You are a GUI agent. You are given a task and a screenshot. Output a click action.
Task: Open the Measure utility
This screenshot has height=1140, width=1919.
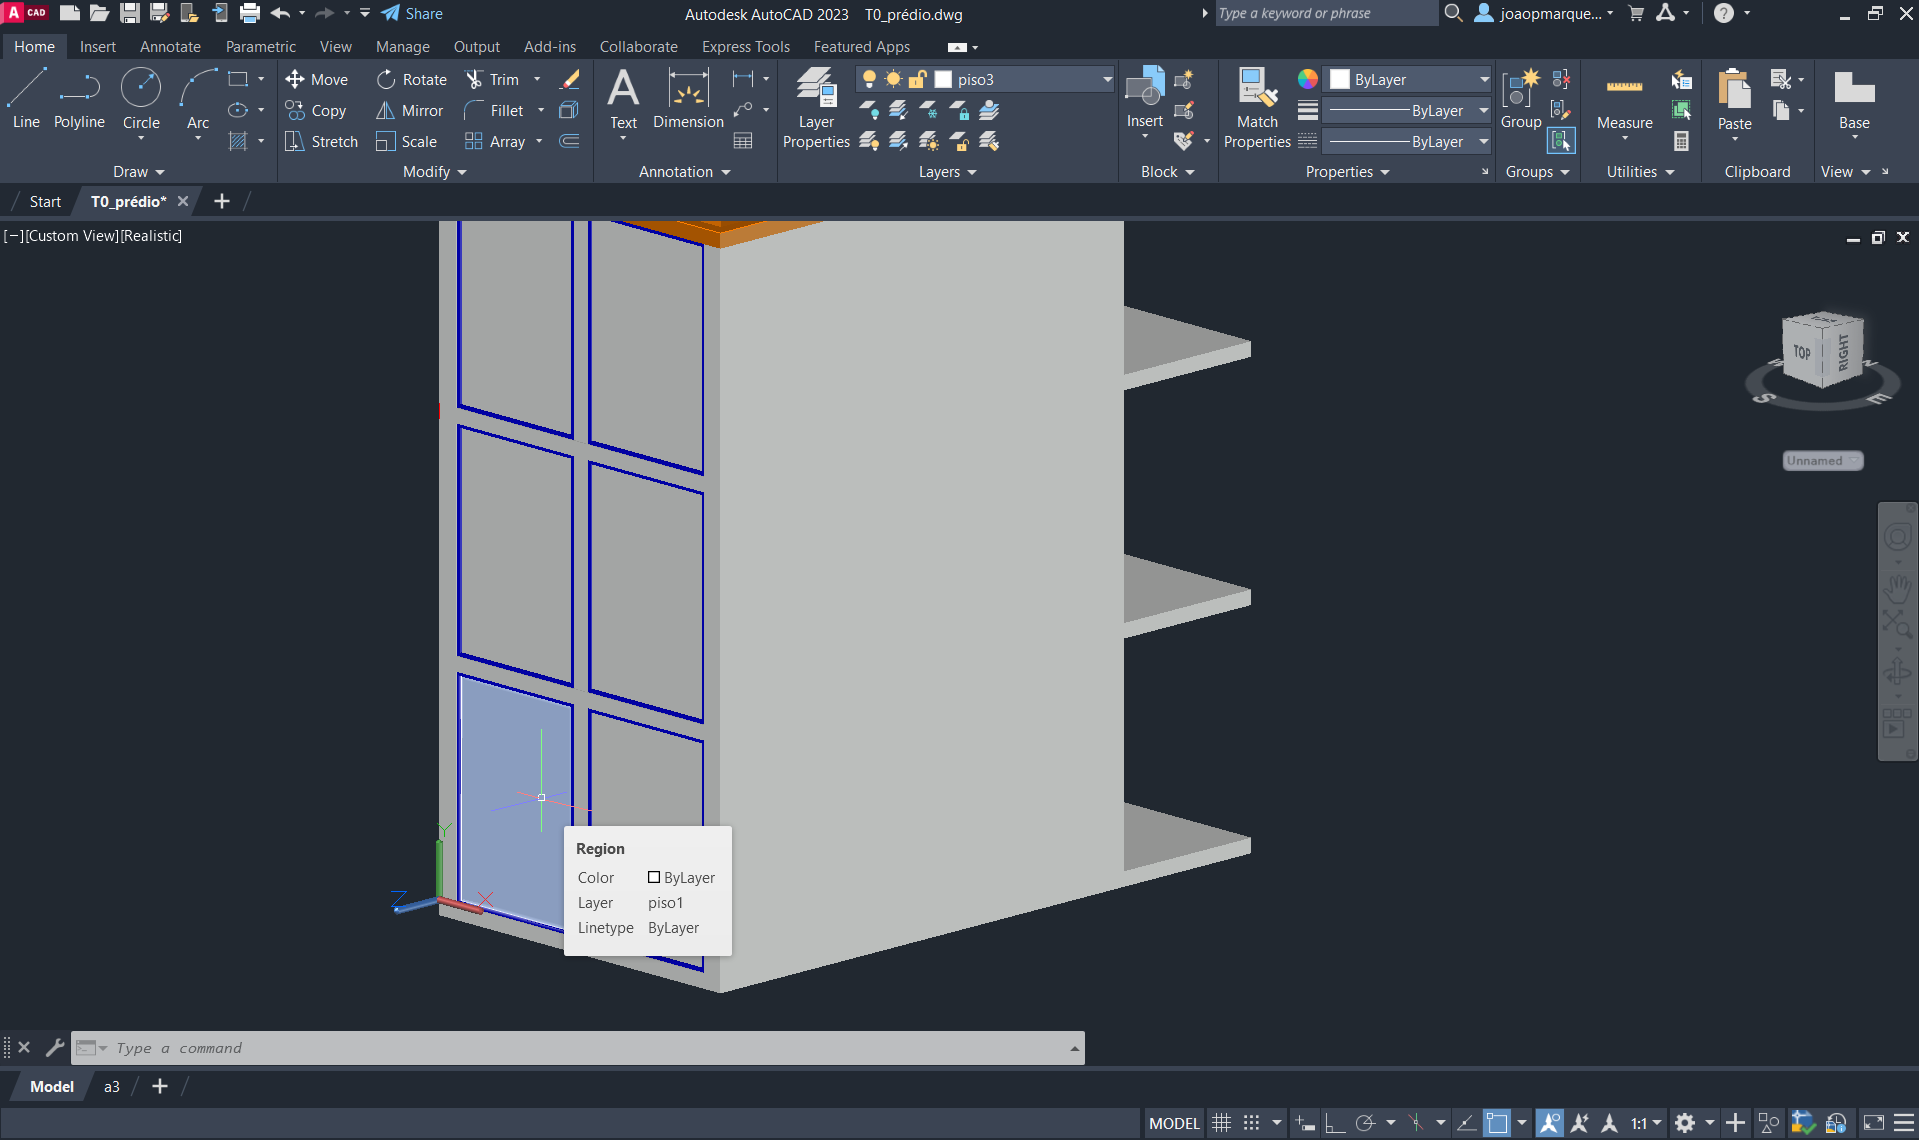pyautogui.click(x=1624, y=100)
